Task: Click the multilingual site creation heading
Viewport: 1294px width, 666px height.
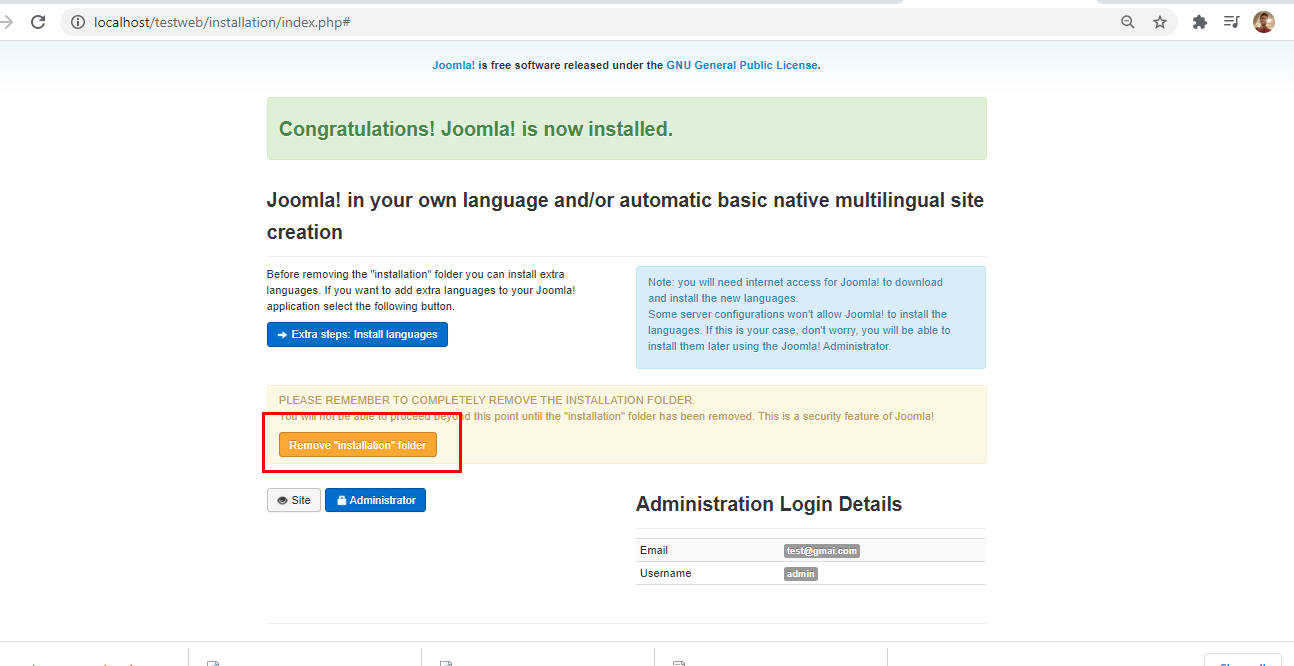Action: pyautogui.click(x=625, y=216)
